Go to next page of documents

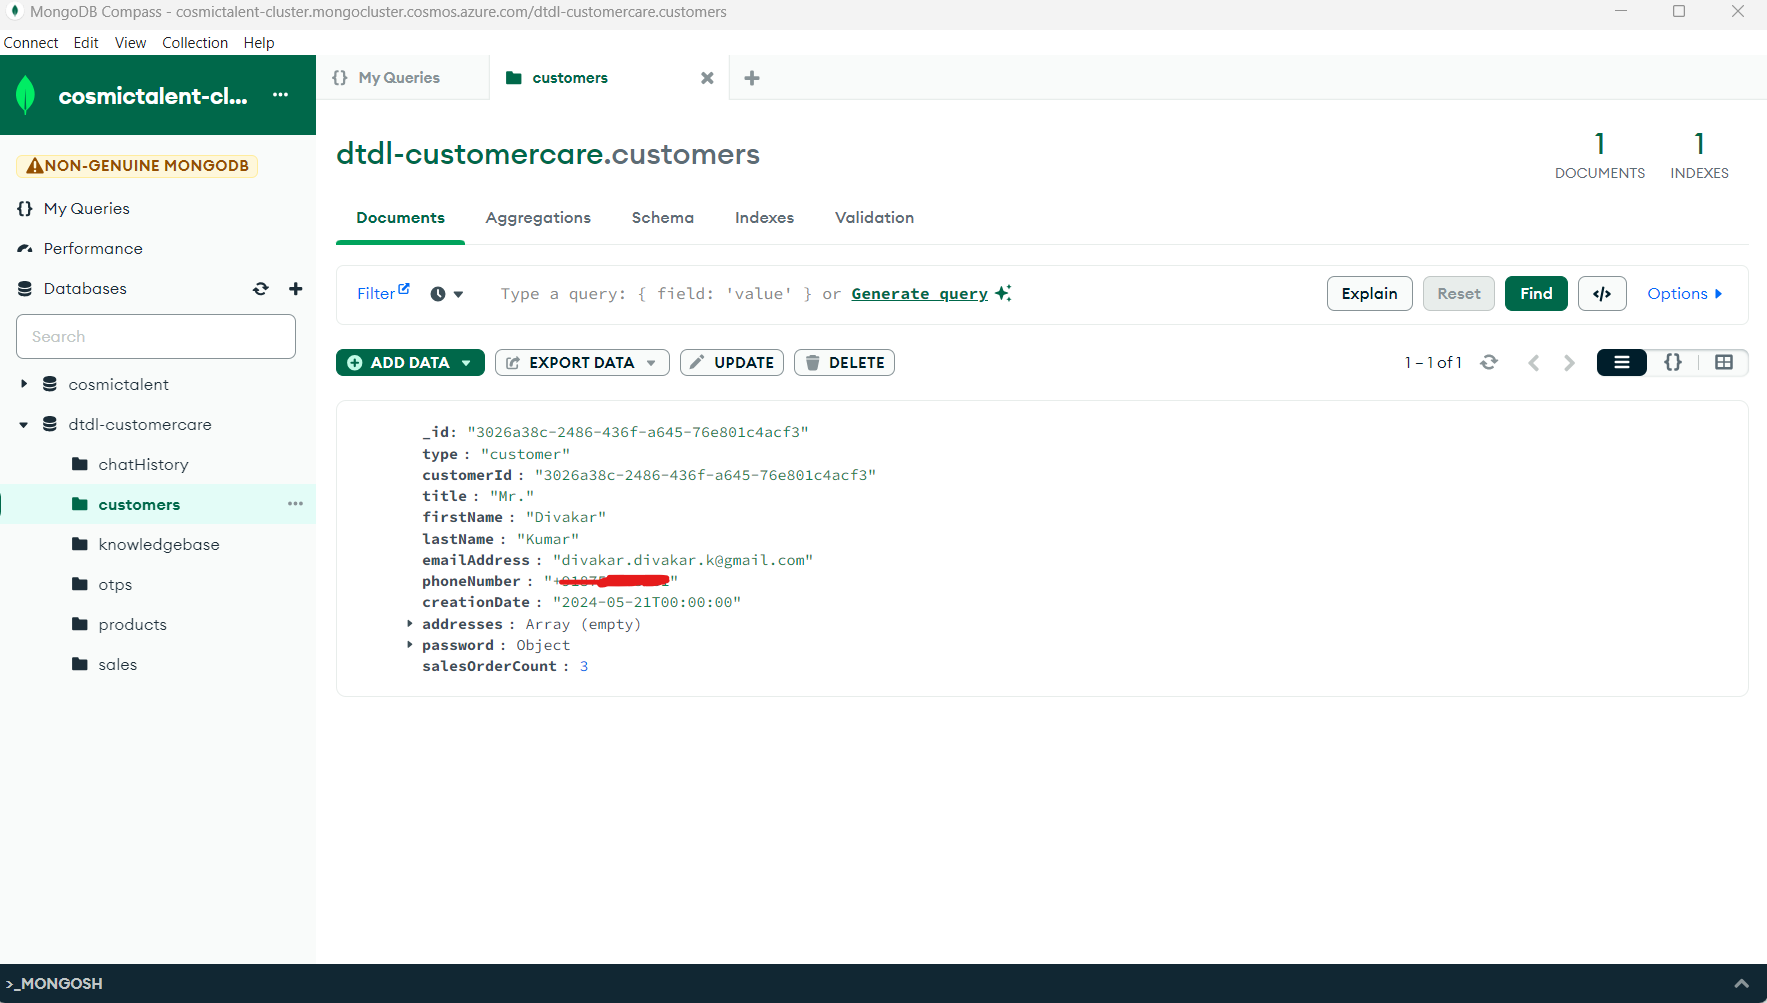(1569, 362)
